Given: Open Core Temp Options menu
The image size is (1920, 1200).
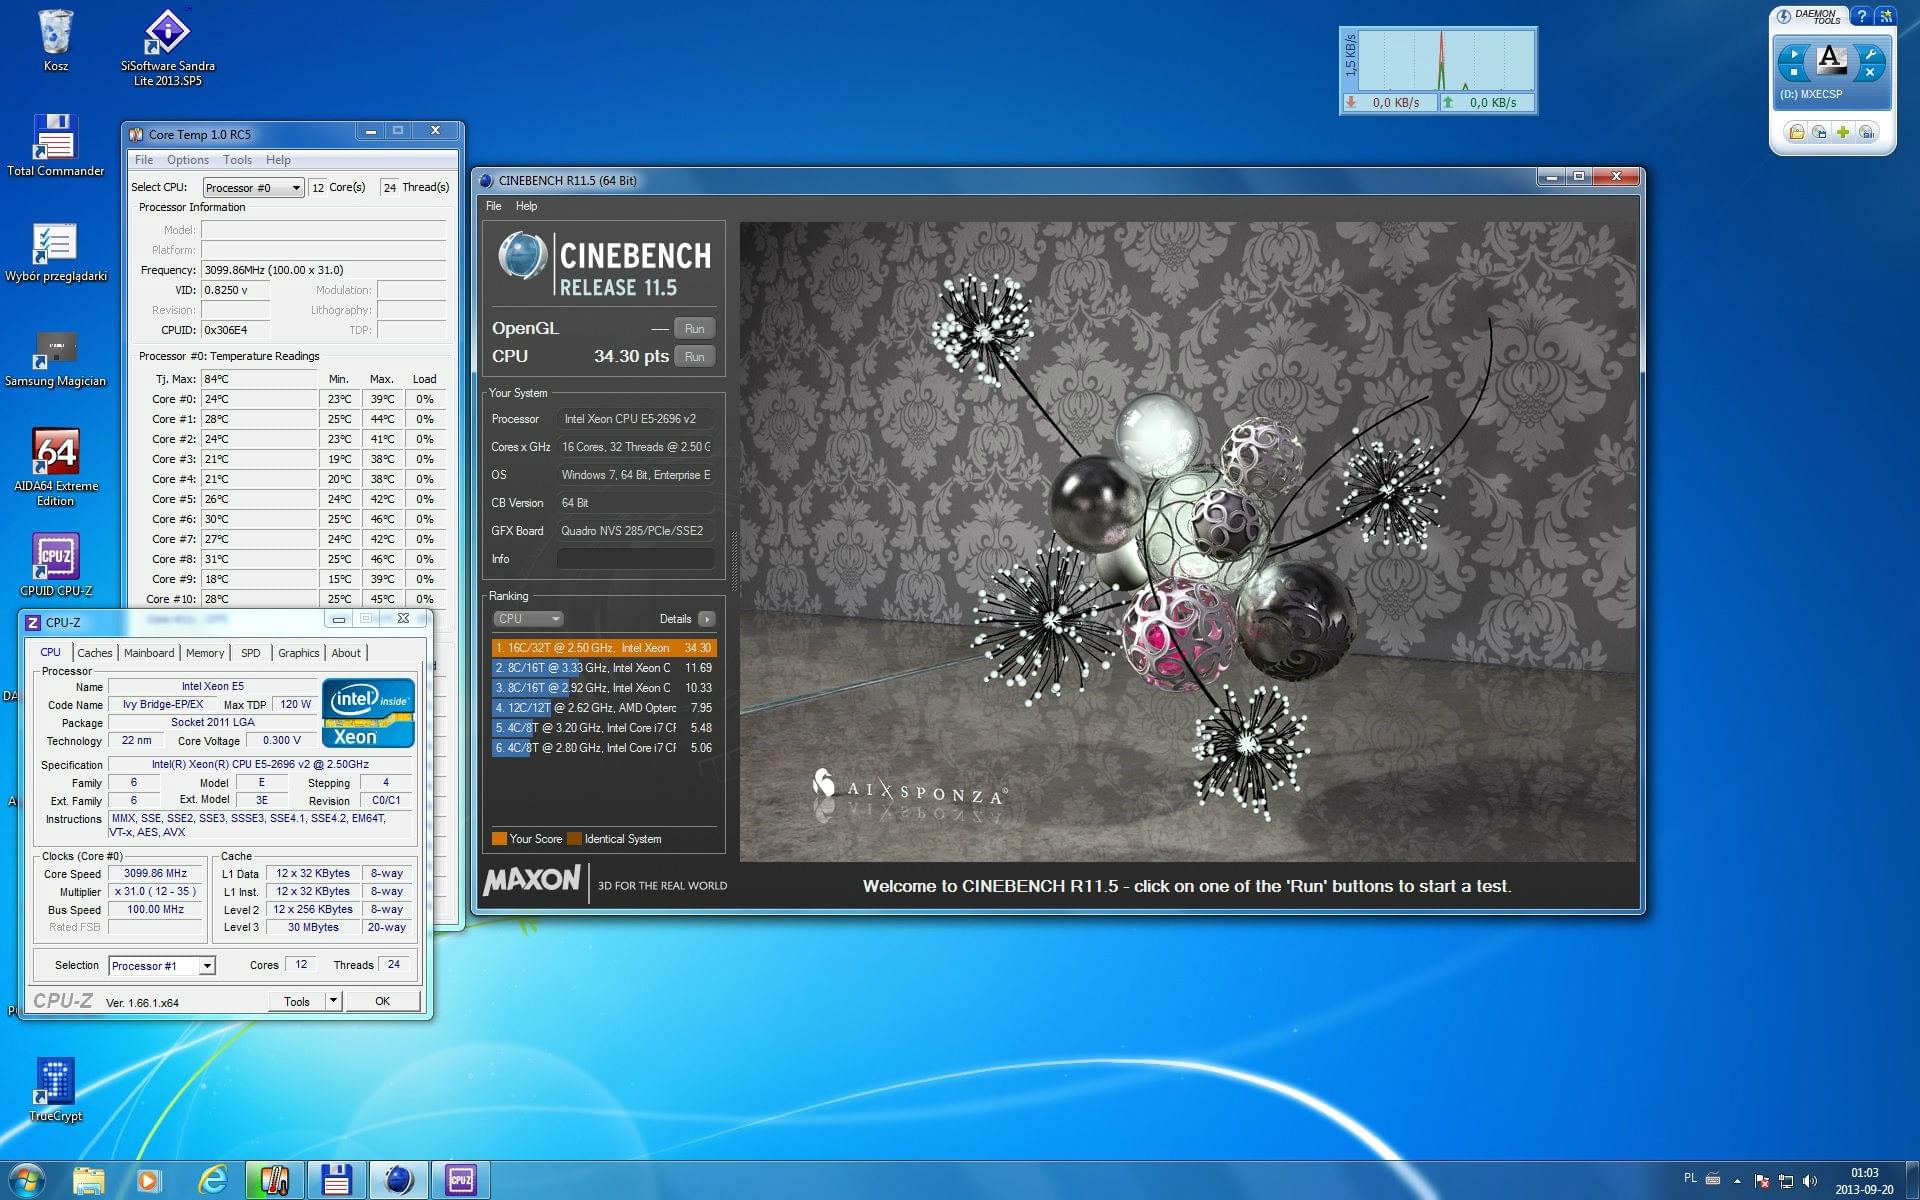Looking at the screenshot, I should click(x=188, y=160).
